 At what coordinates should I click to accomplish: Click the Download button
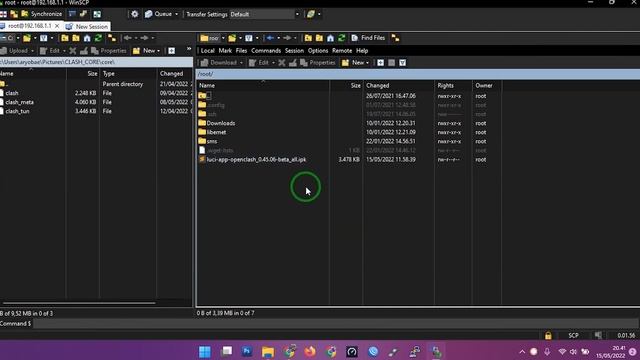tap(219, 62)
